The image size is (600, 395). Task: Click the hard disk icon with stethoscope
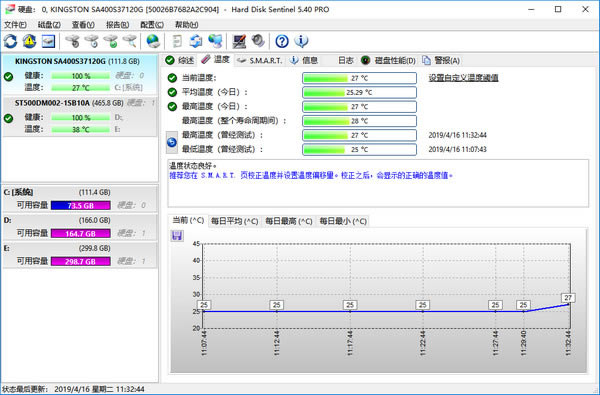click(x=72, y=41)
